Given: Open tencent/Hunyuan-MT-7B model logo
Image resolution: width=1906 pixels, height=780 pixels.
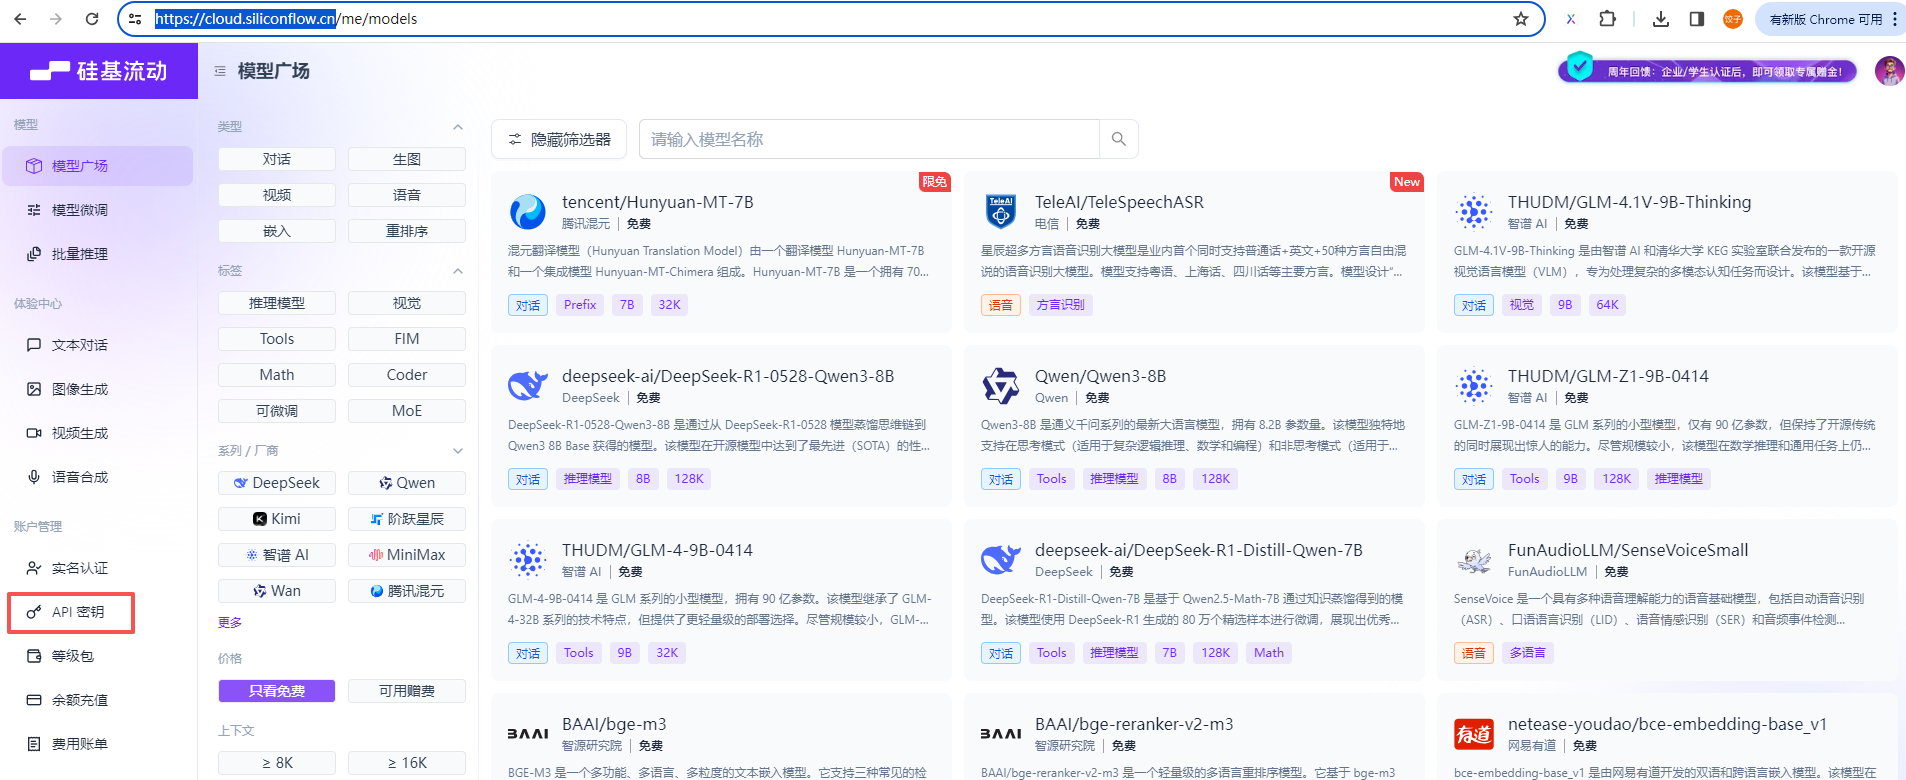Looking at the screenshot, I should (527, 212).
